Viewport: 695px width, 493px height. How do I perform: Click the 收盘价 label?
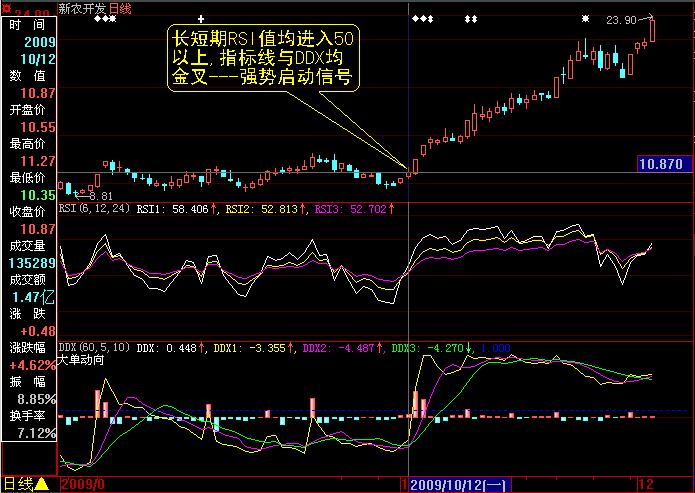27,212
